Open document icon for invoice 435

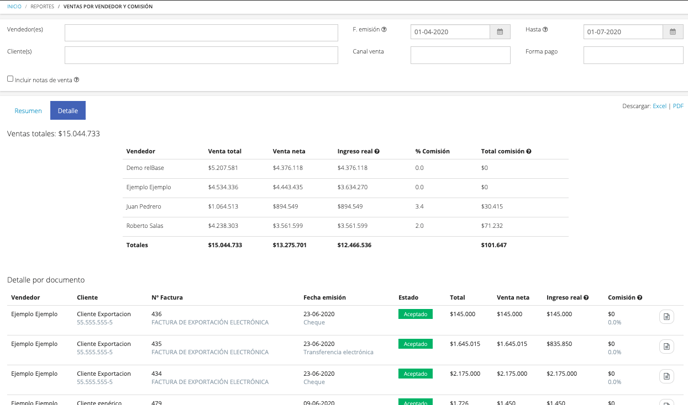(x=666, y=347)
